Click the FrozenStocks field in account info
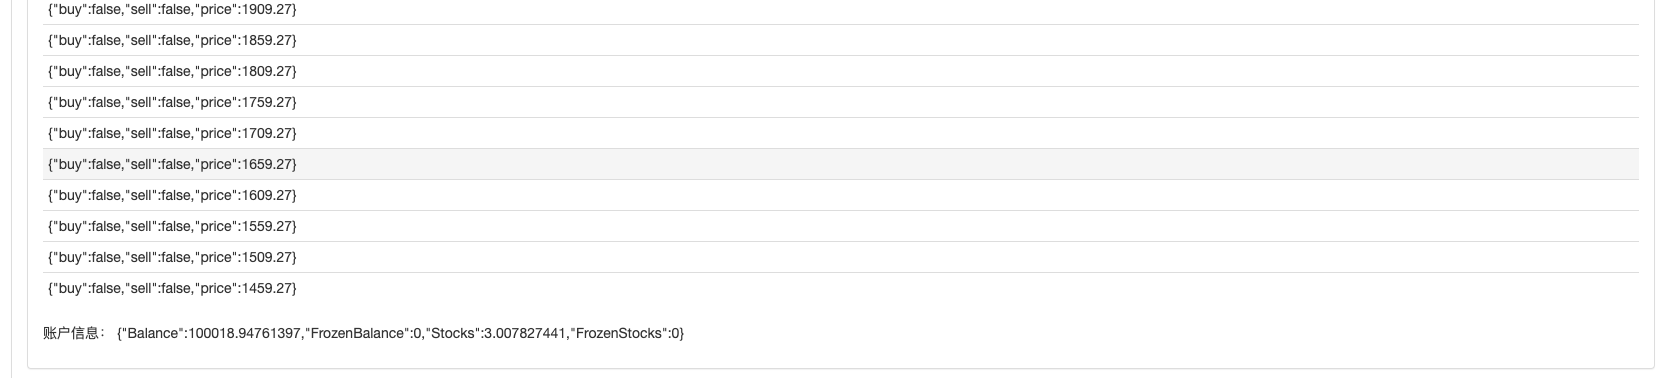 pos(622,333)
